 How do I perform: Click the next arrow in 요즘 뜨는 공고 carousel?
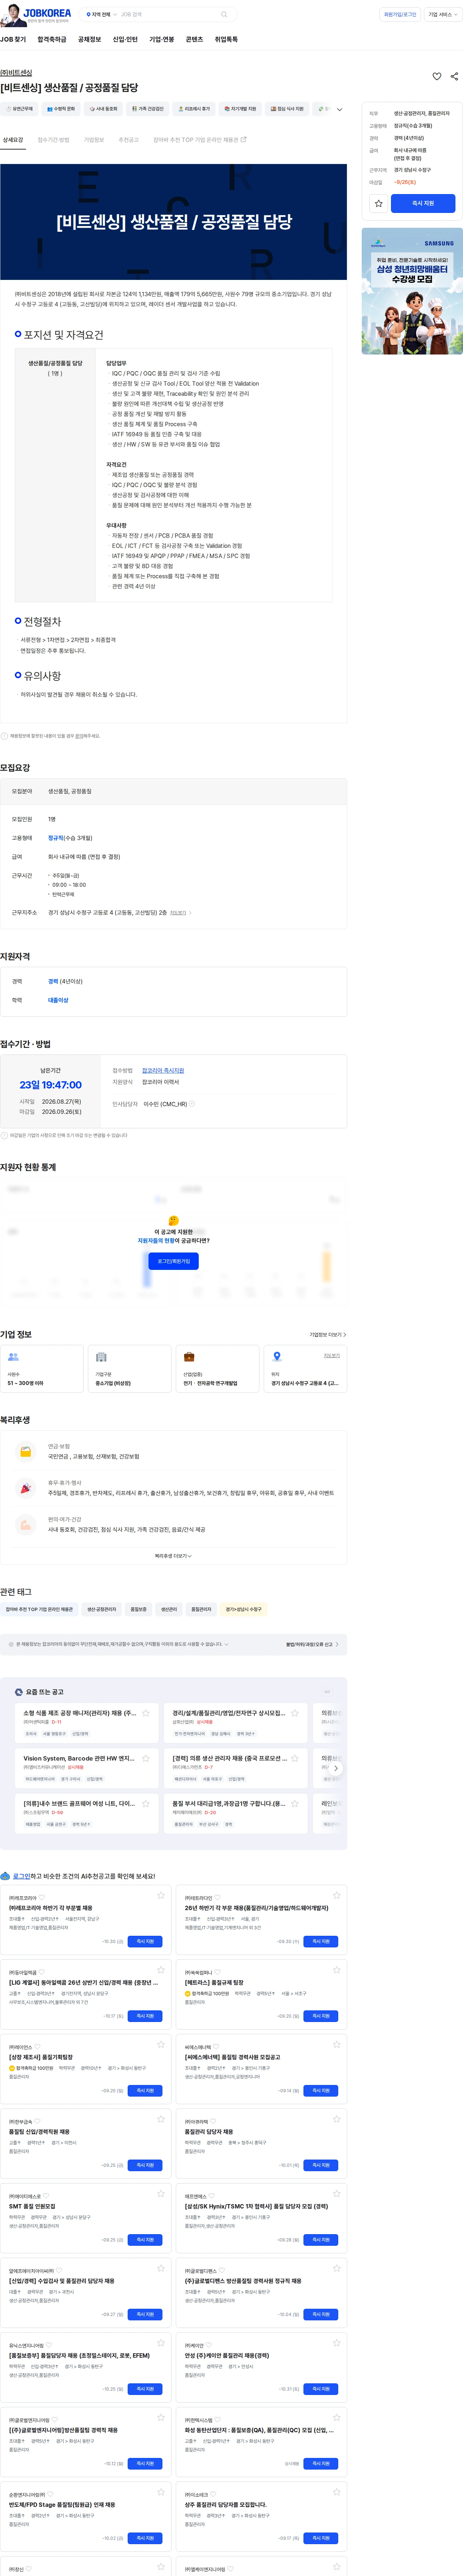click(336, 1768)
